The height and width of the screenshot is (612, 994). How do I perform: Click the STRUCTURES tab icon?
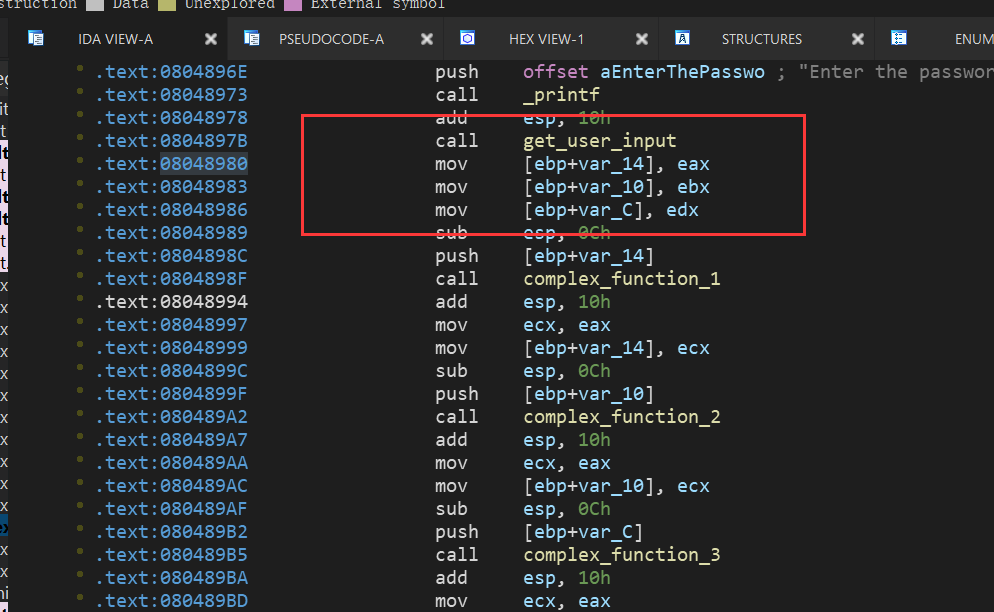682,38
